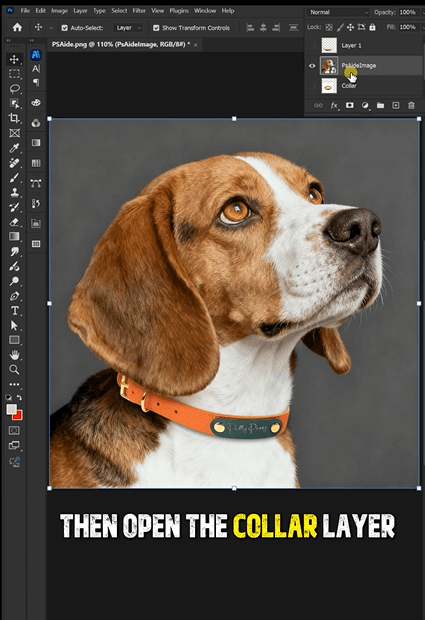Swap foreground and background colors
Image resolution: width=425 pixels, height=620 pixels.
(19, 398)
